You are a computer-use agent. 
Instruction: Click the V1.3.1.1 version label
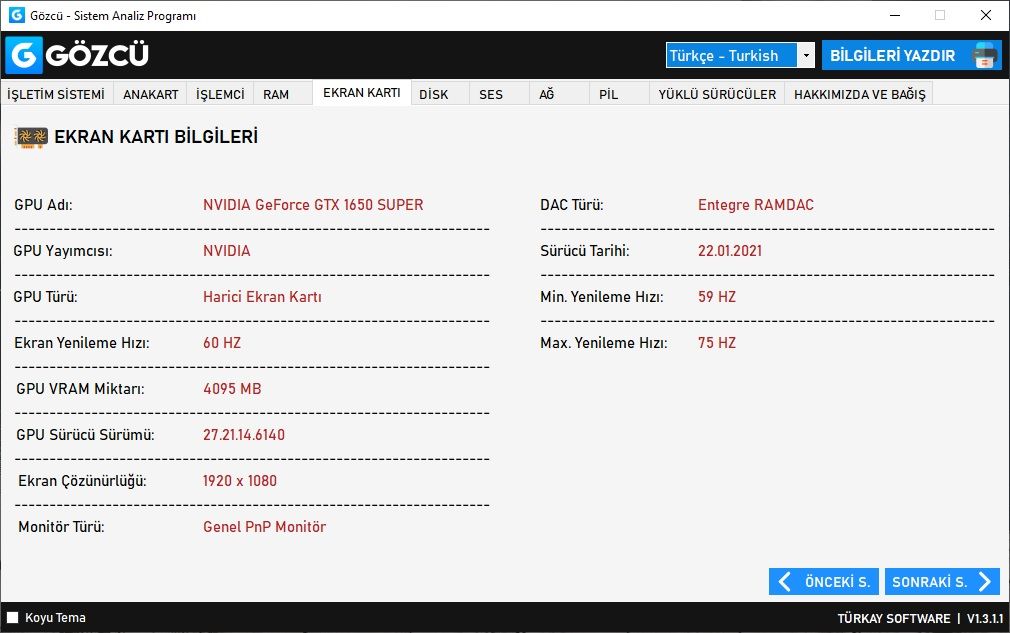pos(985,618)
